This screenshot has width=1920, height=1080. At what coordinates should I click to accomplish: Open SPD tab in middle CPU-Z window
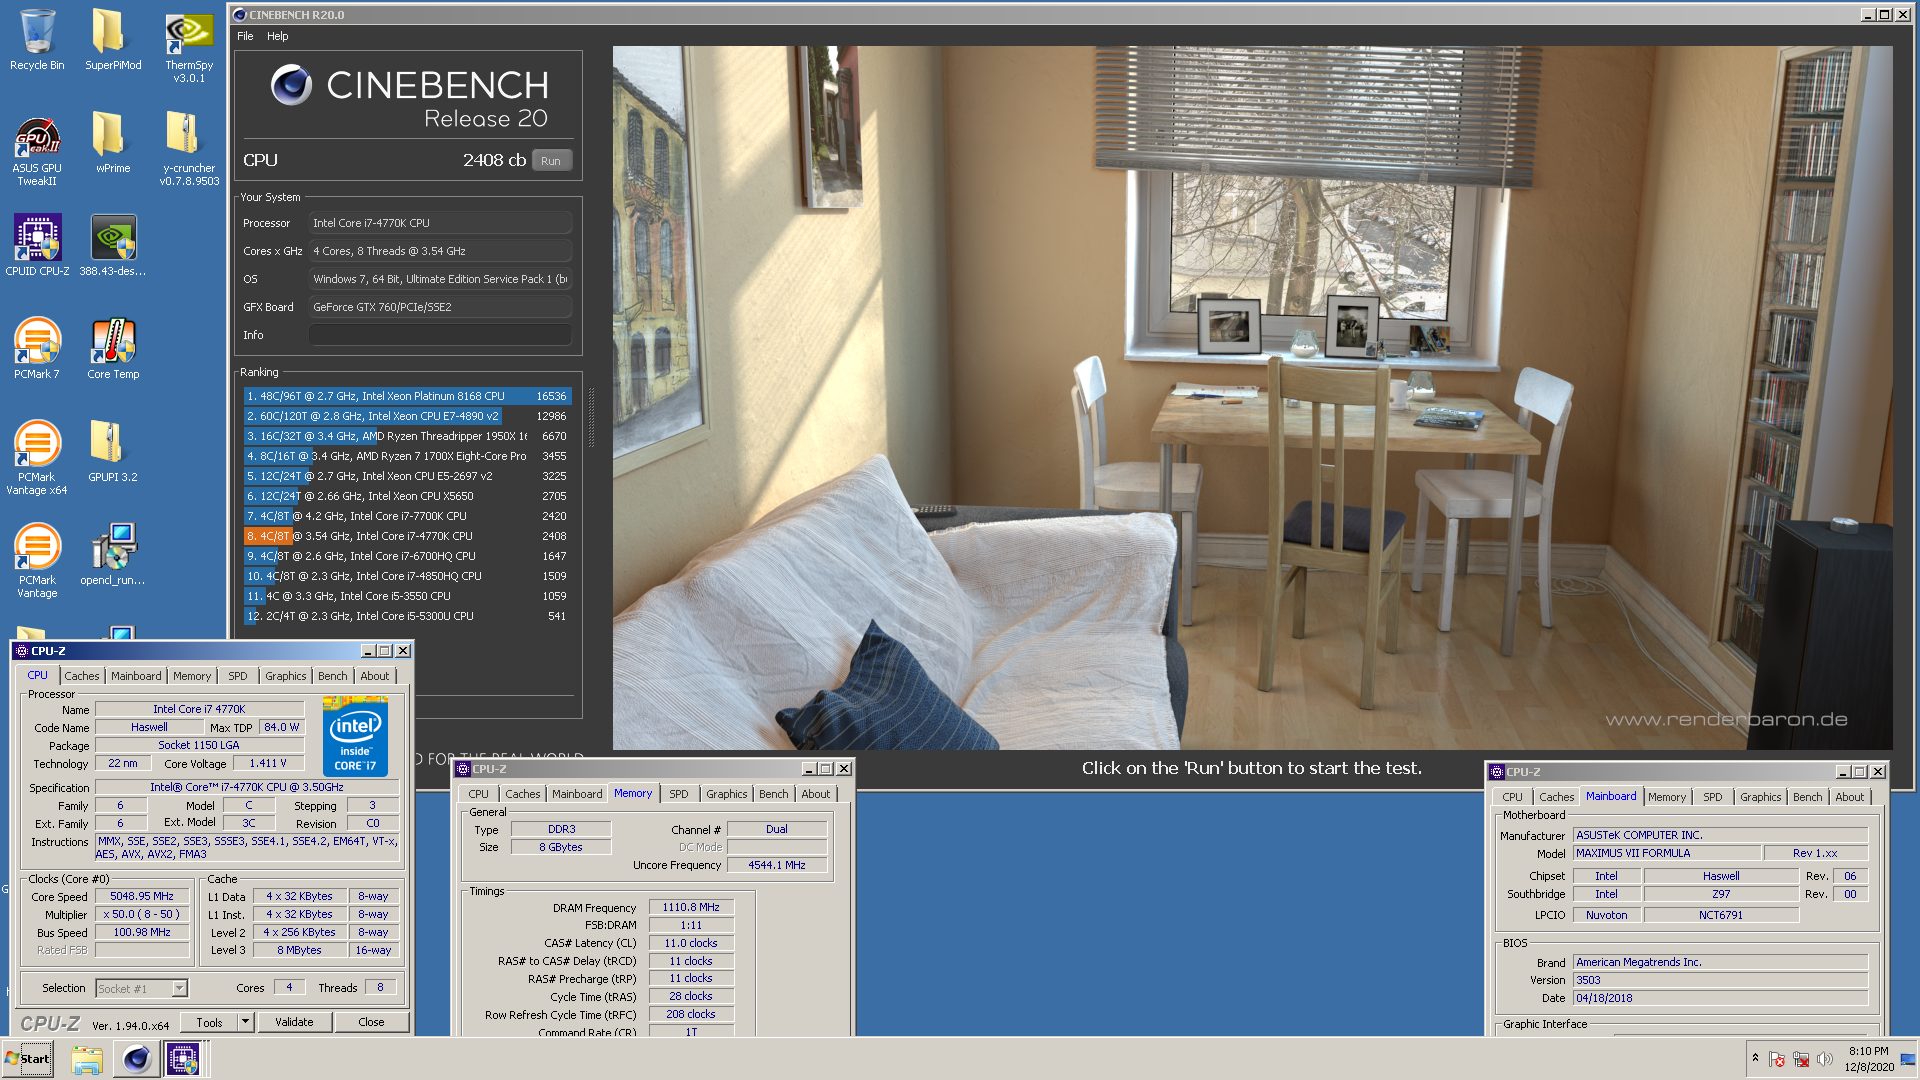pos(679,794)
